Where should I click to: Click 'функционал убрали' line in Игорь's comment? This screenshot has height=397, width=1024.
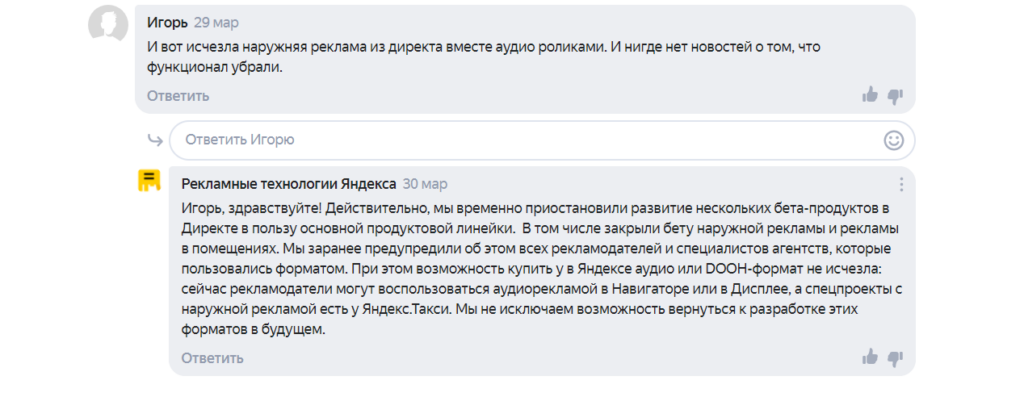pyautogui.click(x=214, y=67)
